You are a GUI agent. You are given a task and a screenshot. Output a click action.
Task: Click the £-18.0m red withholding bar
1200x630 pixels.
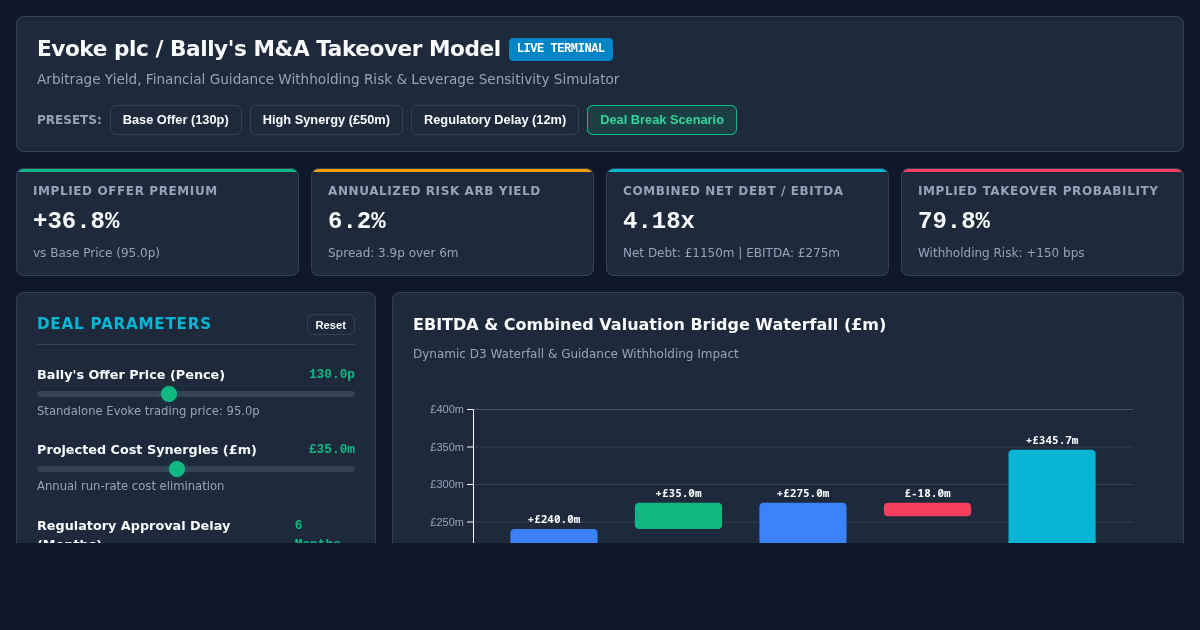click(927, 509)
